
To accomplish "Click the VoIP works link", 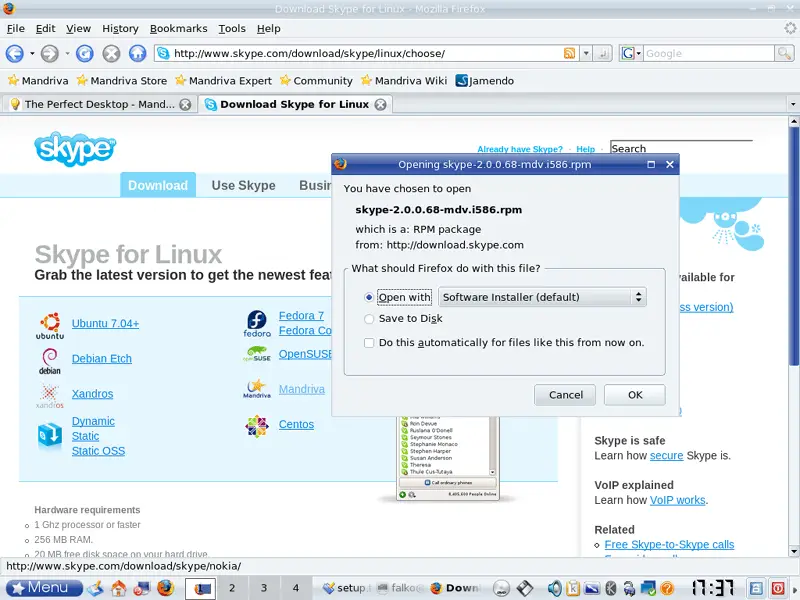I will tap(678, 500).
